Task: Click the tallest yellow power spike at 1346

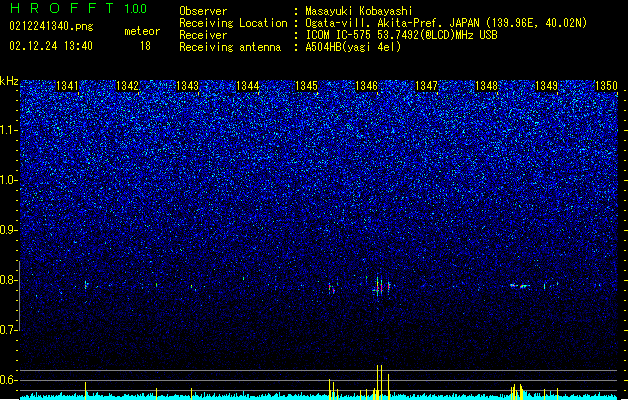Action: pos(379,382)
